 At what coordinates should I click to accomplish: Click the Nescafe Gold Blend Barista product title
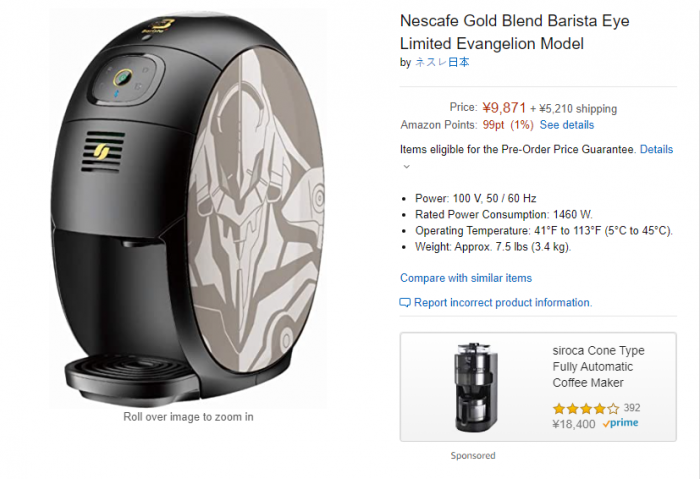click(x=514, y=32)
